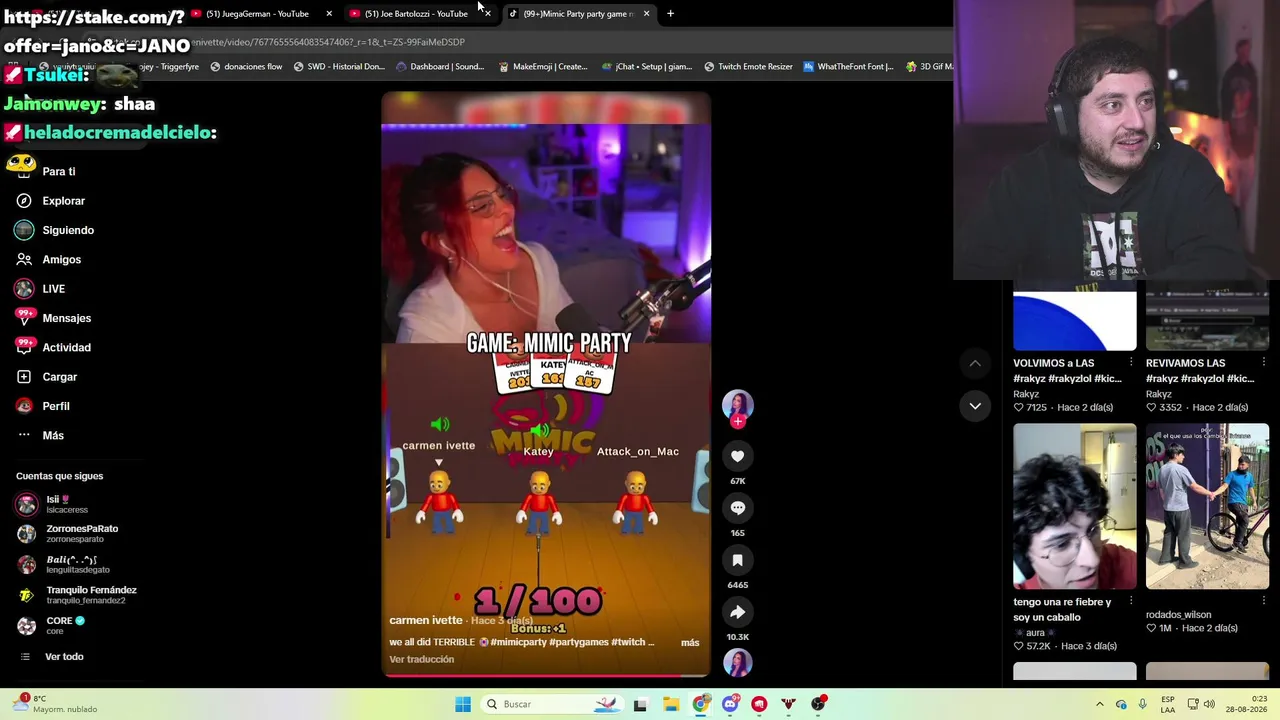Follow creator via the plus badge
This screenshot has width=1280, height=720.
tap(737, 422)
